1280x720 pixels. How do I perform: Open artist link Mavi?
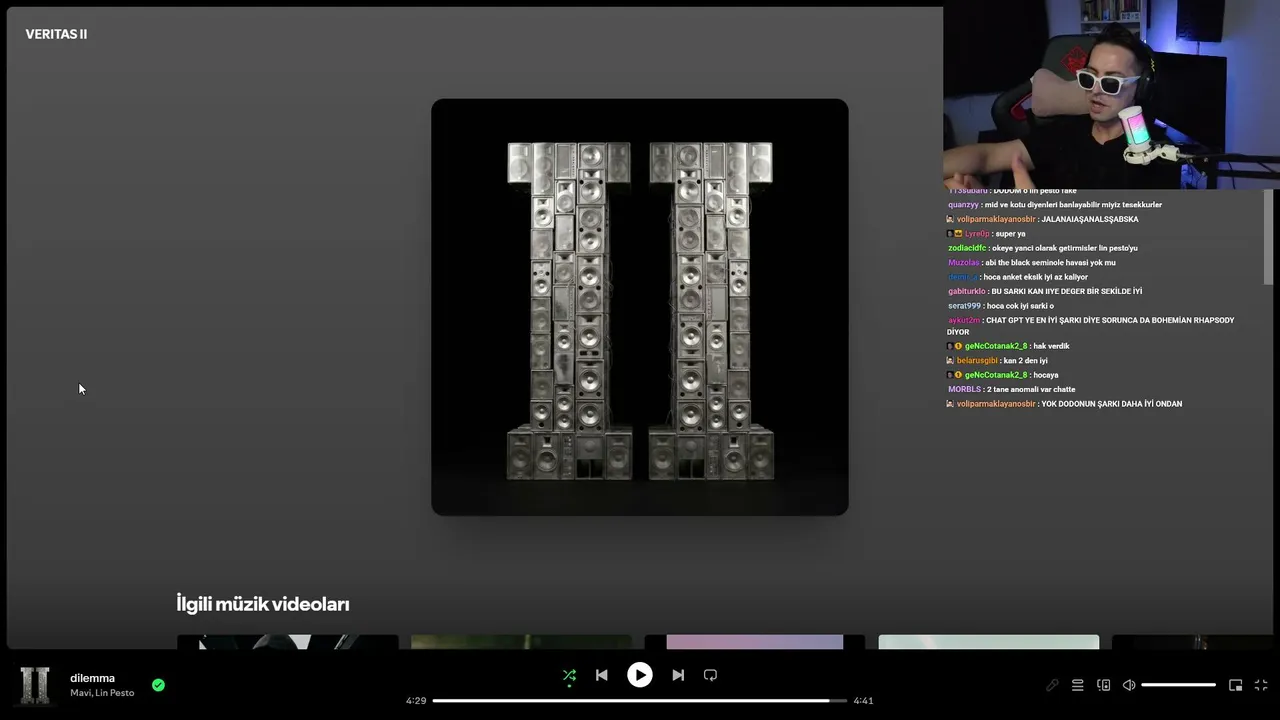coord(80,693)
